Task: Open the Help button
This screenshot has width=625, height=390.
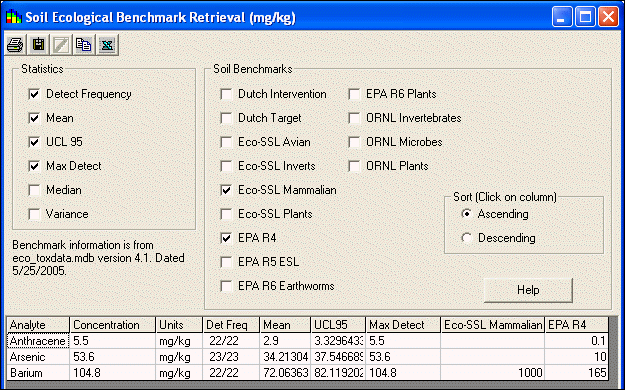Action: [x=528, y=290]
